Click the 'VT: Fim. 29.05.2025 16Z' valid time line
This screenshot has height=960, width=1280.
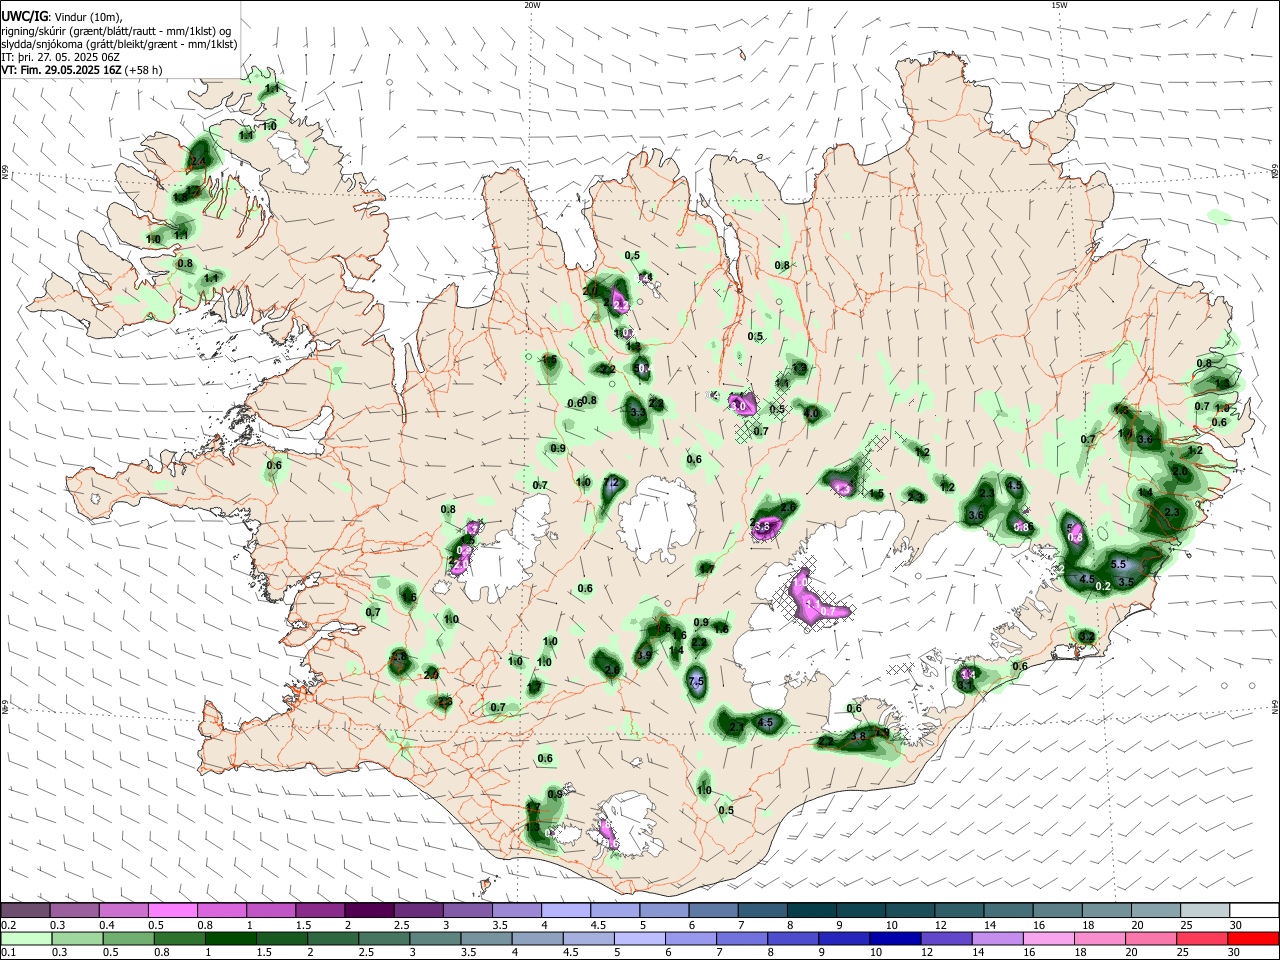point(62,70)
